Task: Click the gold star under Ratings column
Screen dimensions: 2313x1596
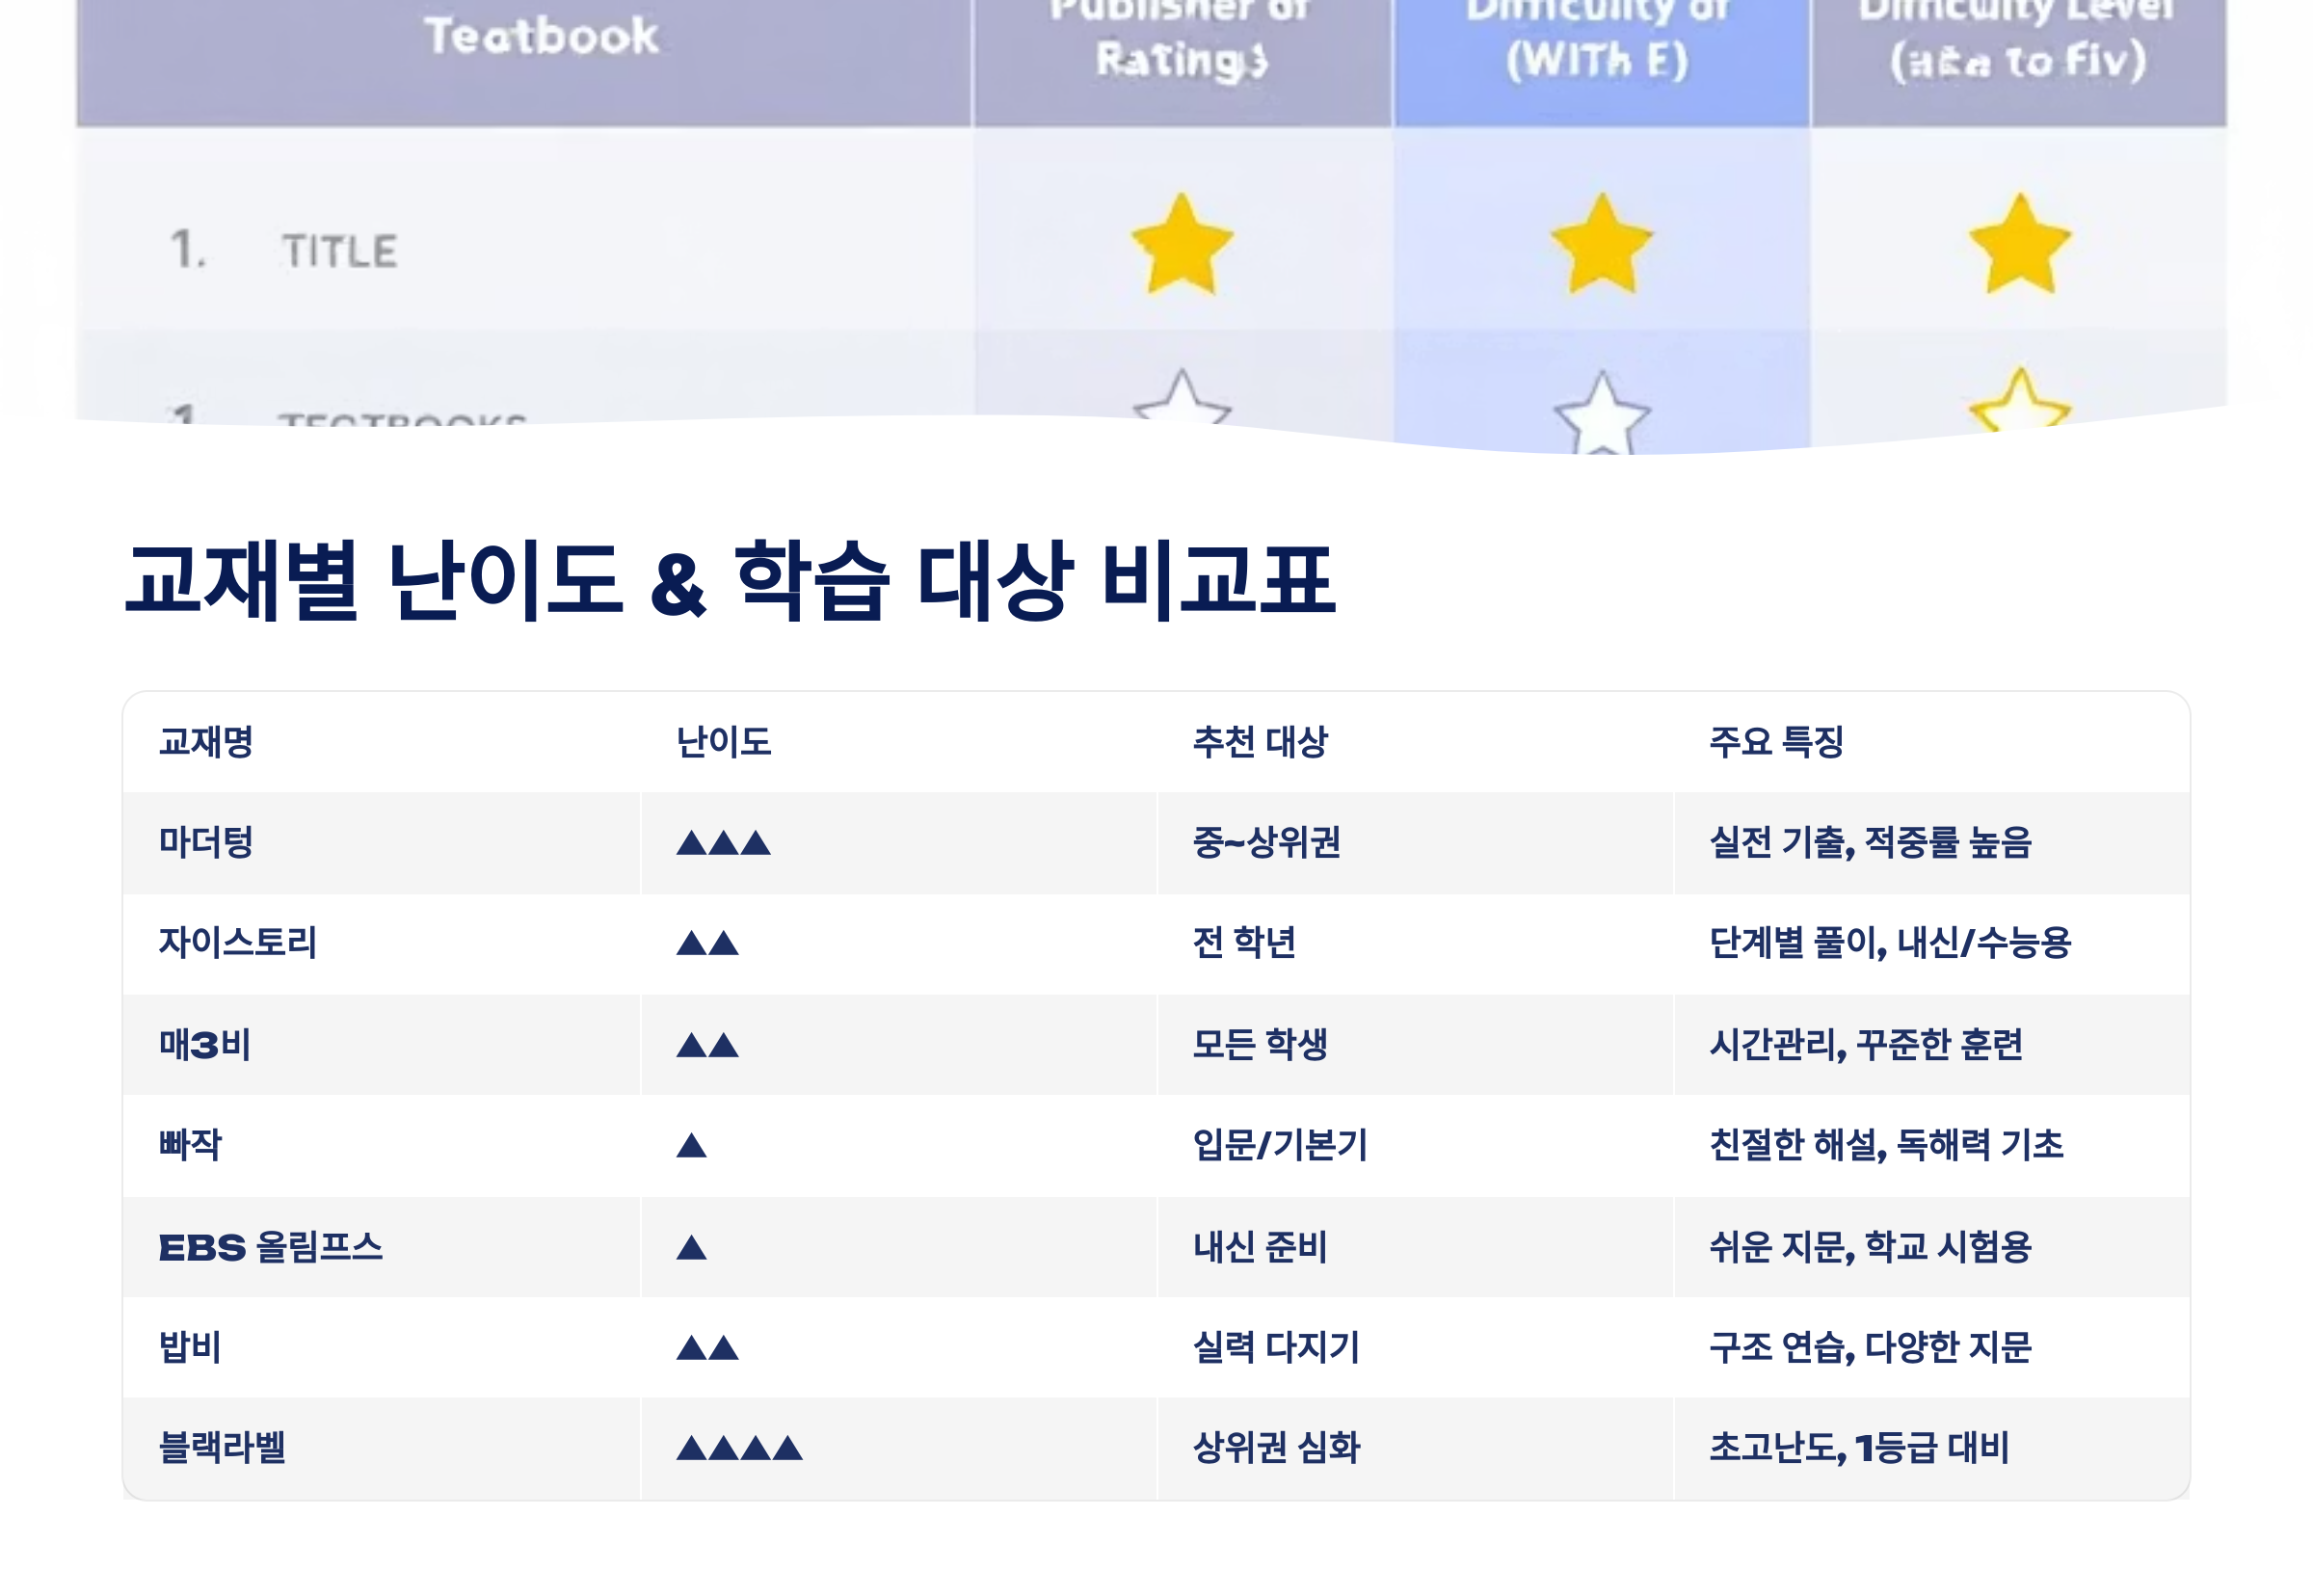Action: click(1181, 246)
